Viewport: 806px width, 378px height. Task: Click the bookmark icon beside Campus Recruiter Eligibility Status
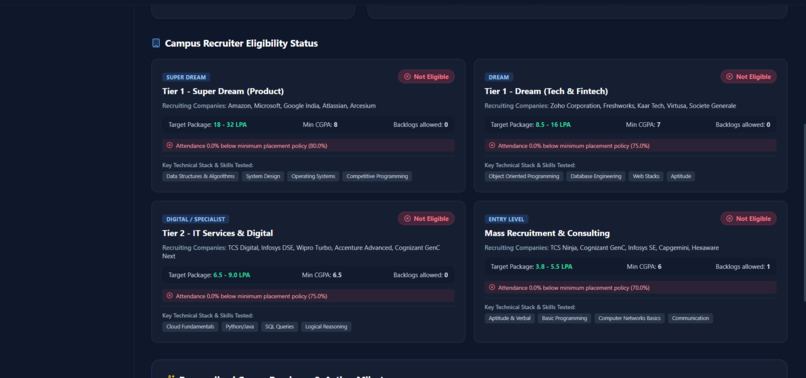(156, 43)
